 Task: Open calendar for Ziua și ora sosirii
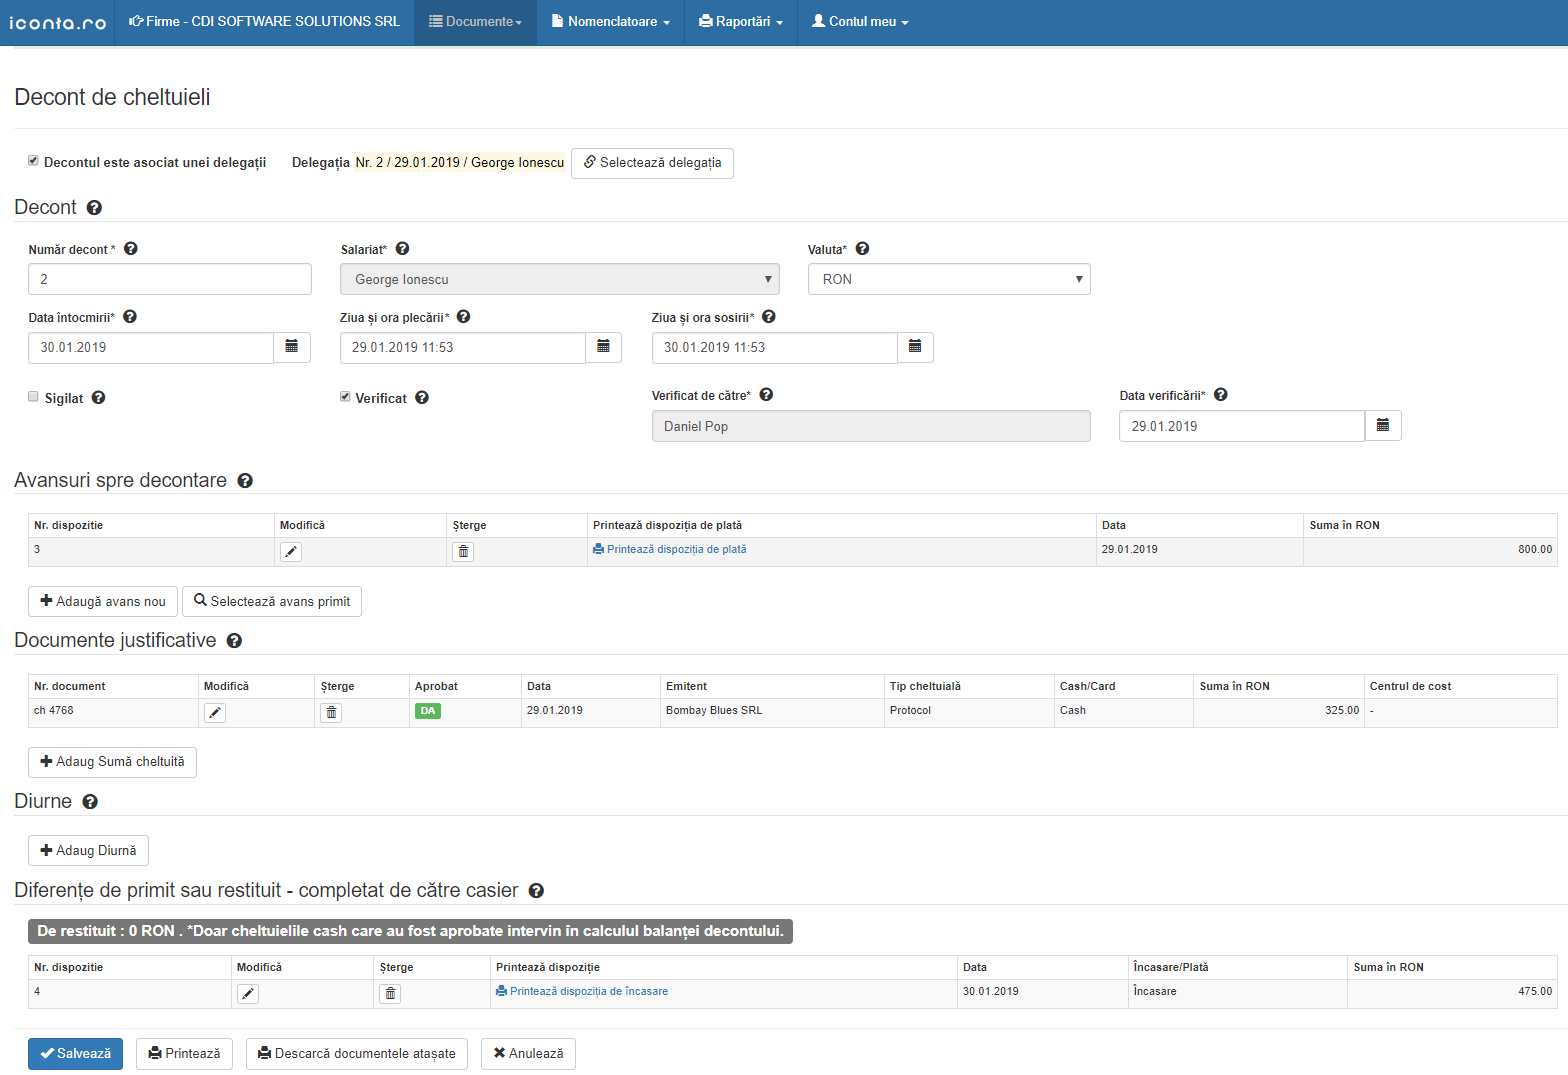pyautogui.click(x=915, y=347)
